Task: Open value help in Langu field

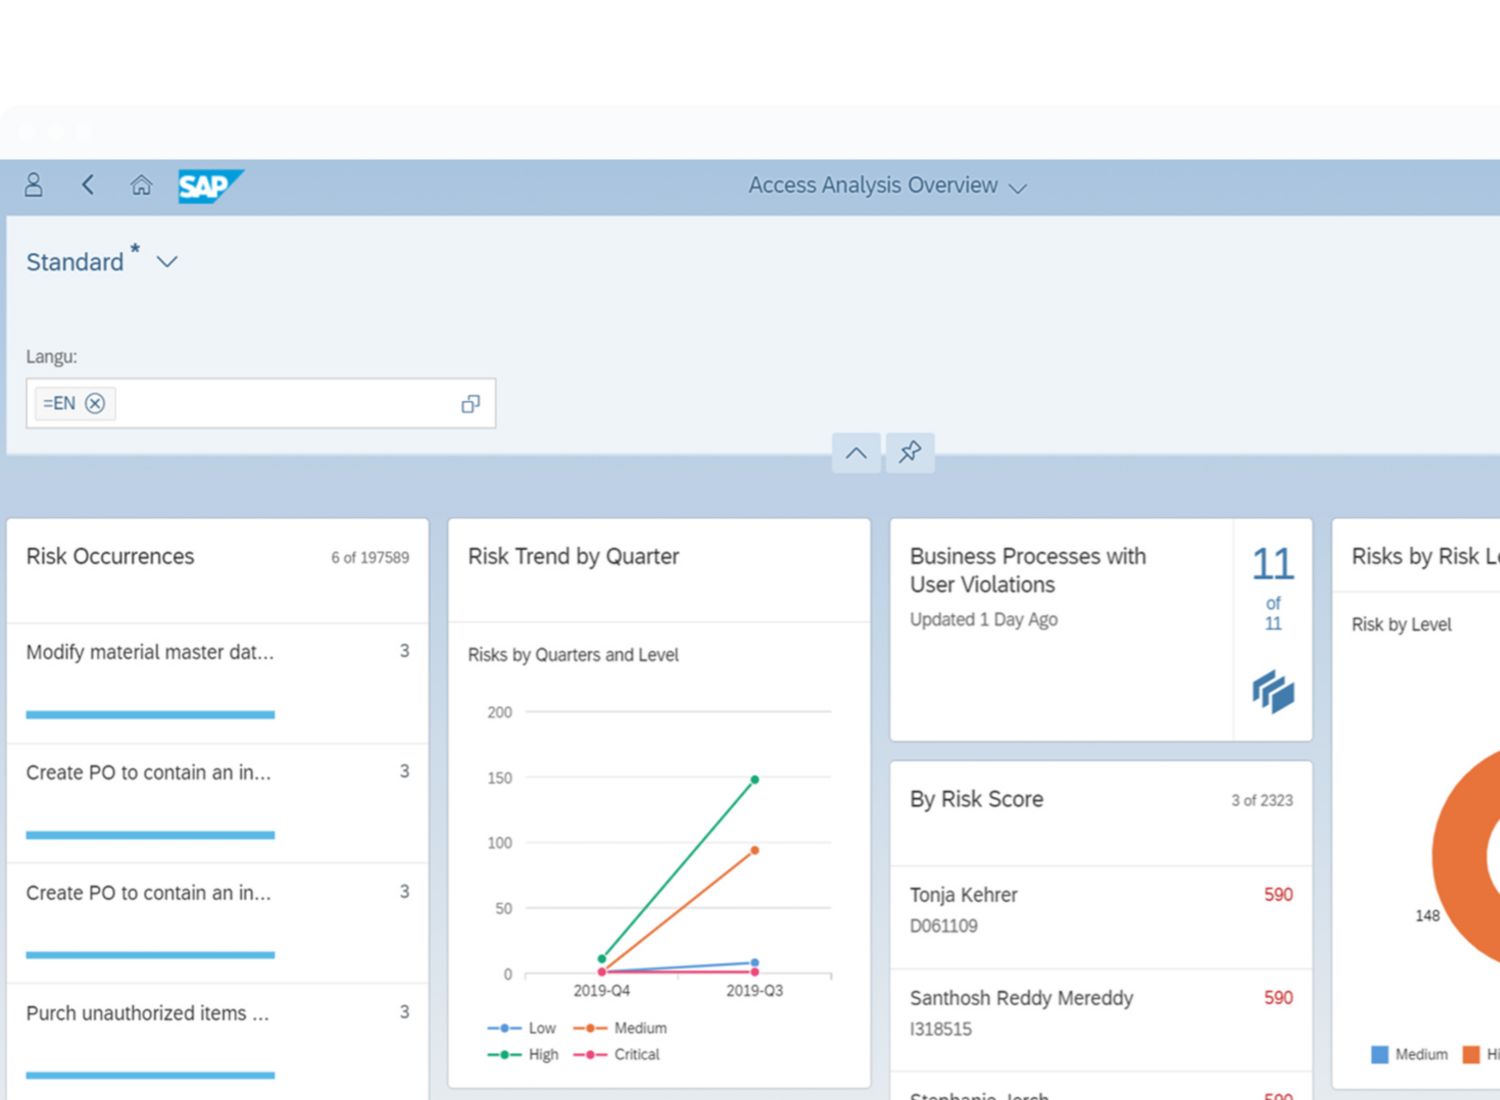Action: (470, 404)
